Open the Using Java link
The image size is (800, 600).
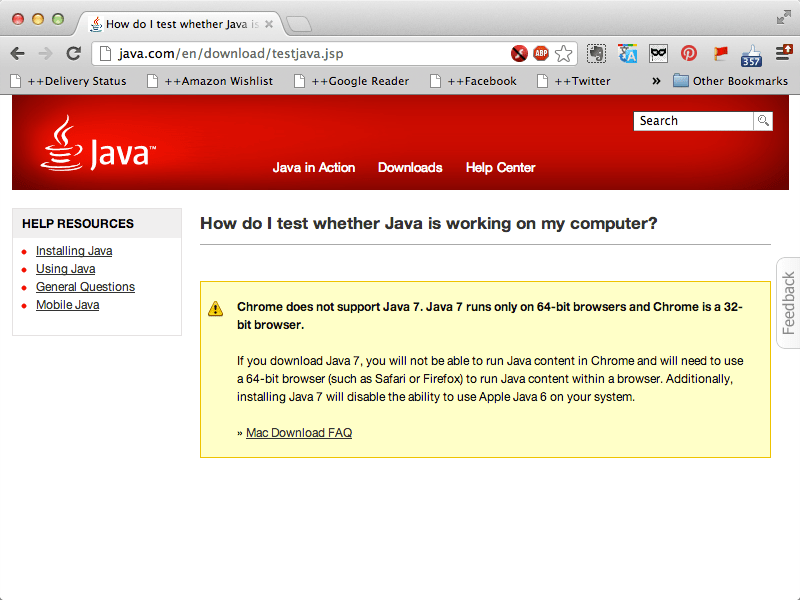coord(65,269)
